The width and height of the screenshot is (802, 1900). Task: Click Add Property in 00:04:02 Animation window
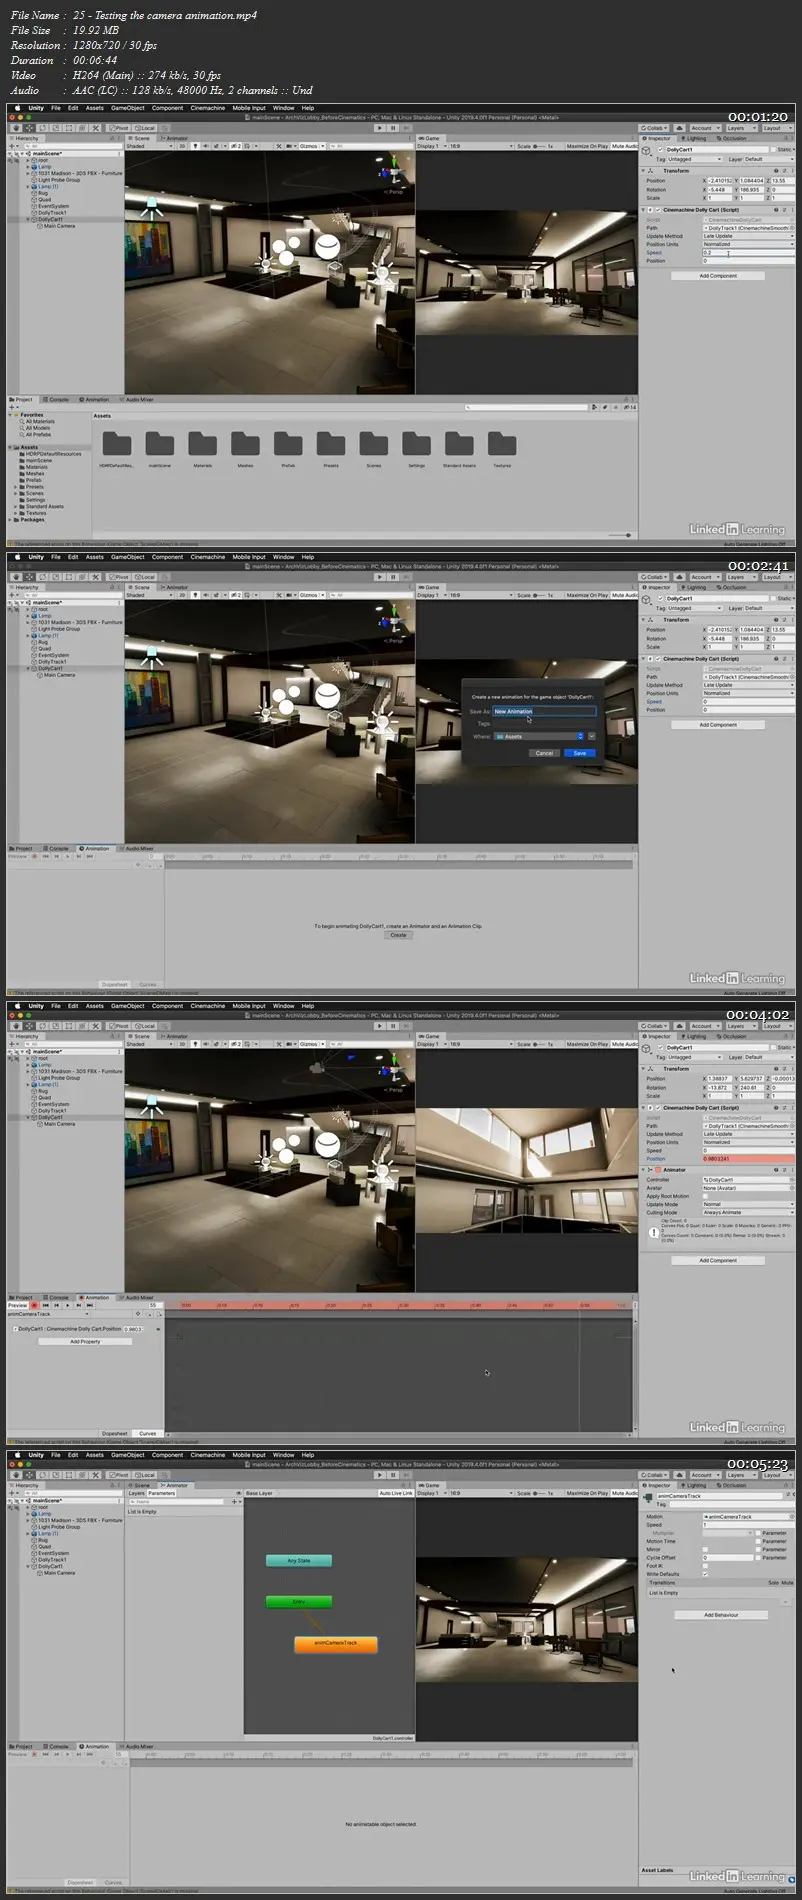click(85, 1341)
